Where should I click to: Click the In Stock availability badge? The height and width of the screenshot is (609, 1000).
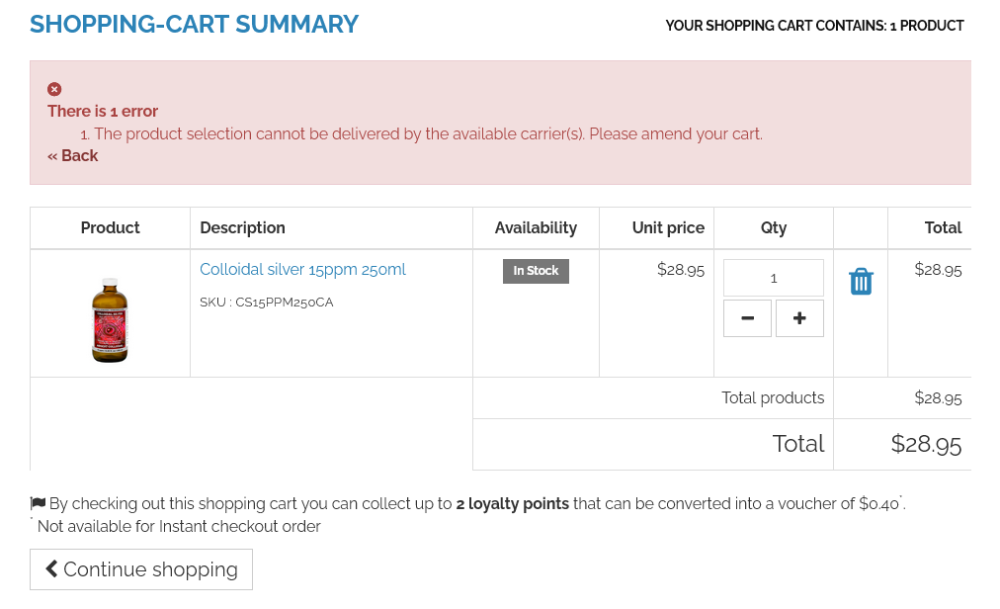tap(536, 270)
